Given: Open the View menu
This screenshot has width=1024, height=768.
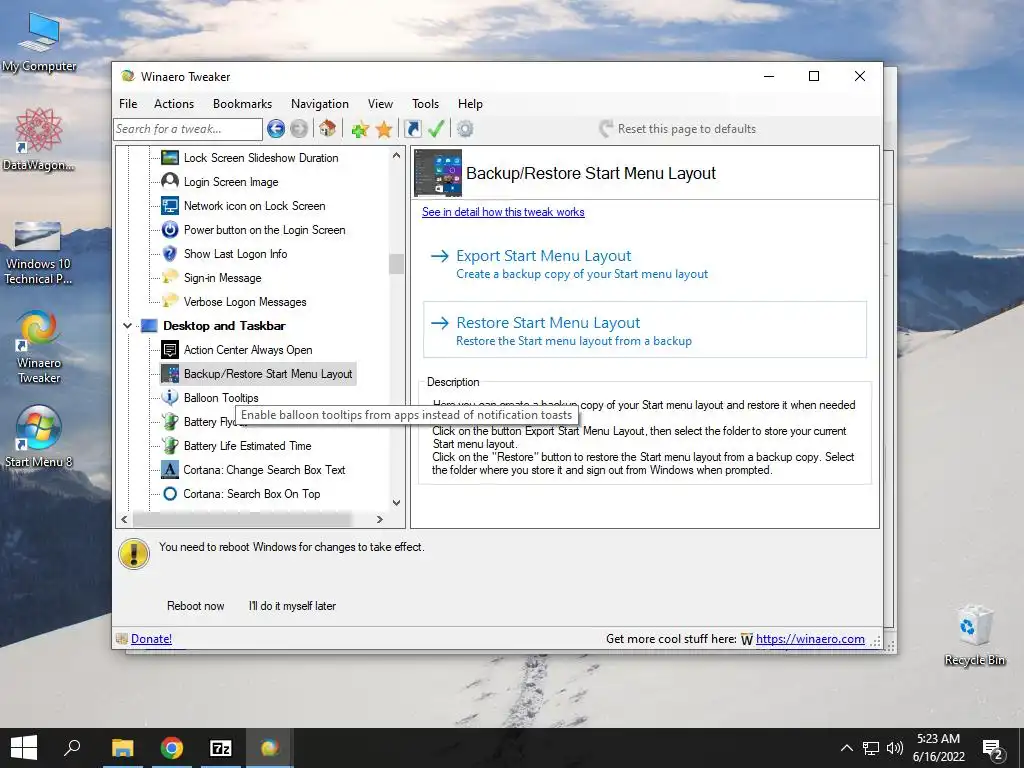Looking at the screenshot, I should 380,104.
